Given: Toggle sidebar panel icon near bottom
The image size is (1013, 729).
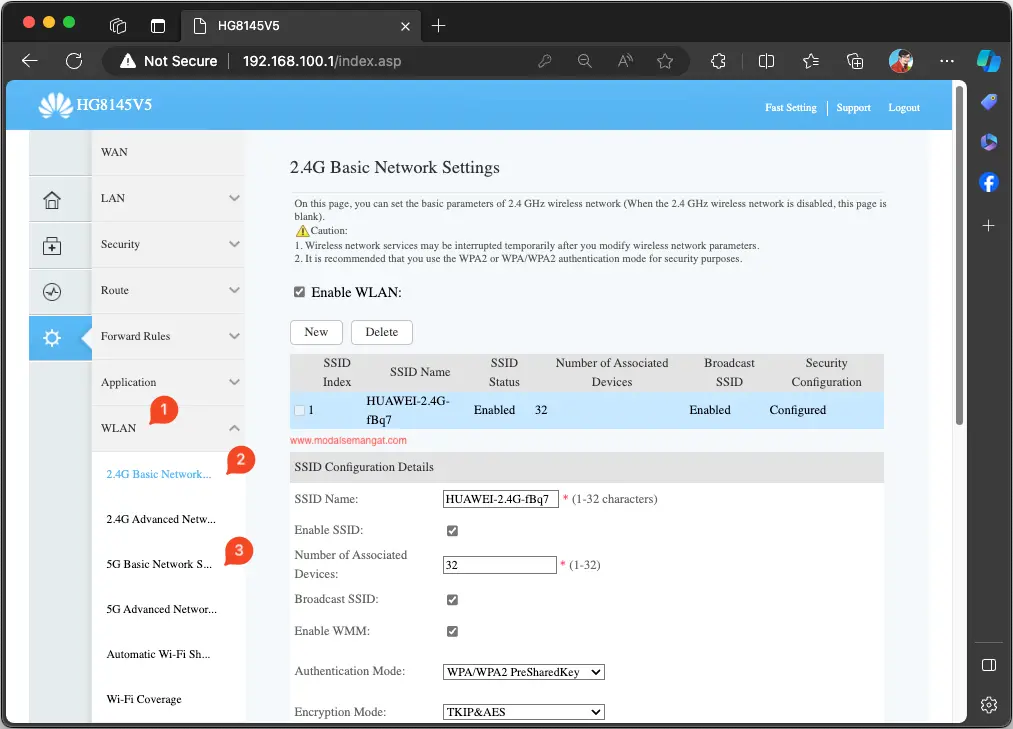Looking at the screenshot, I should (988, 665).
